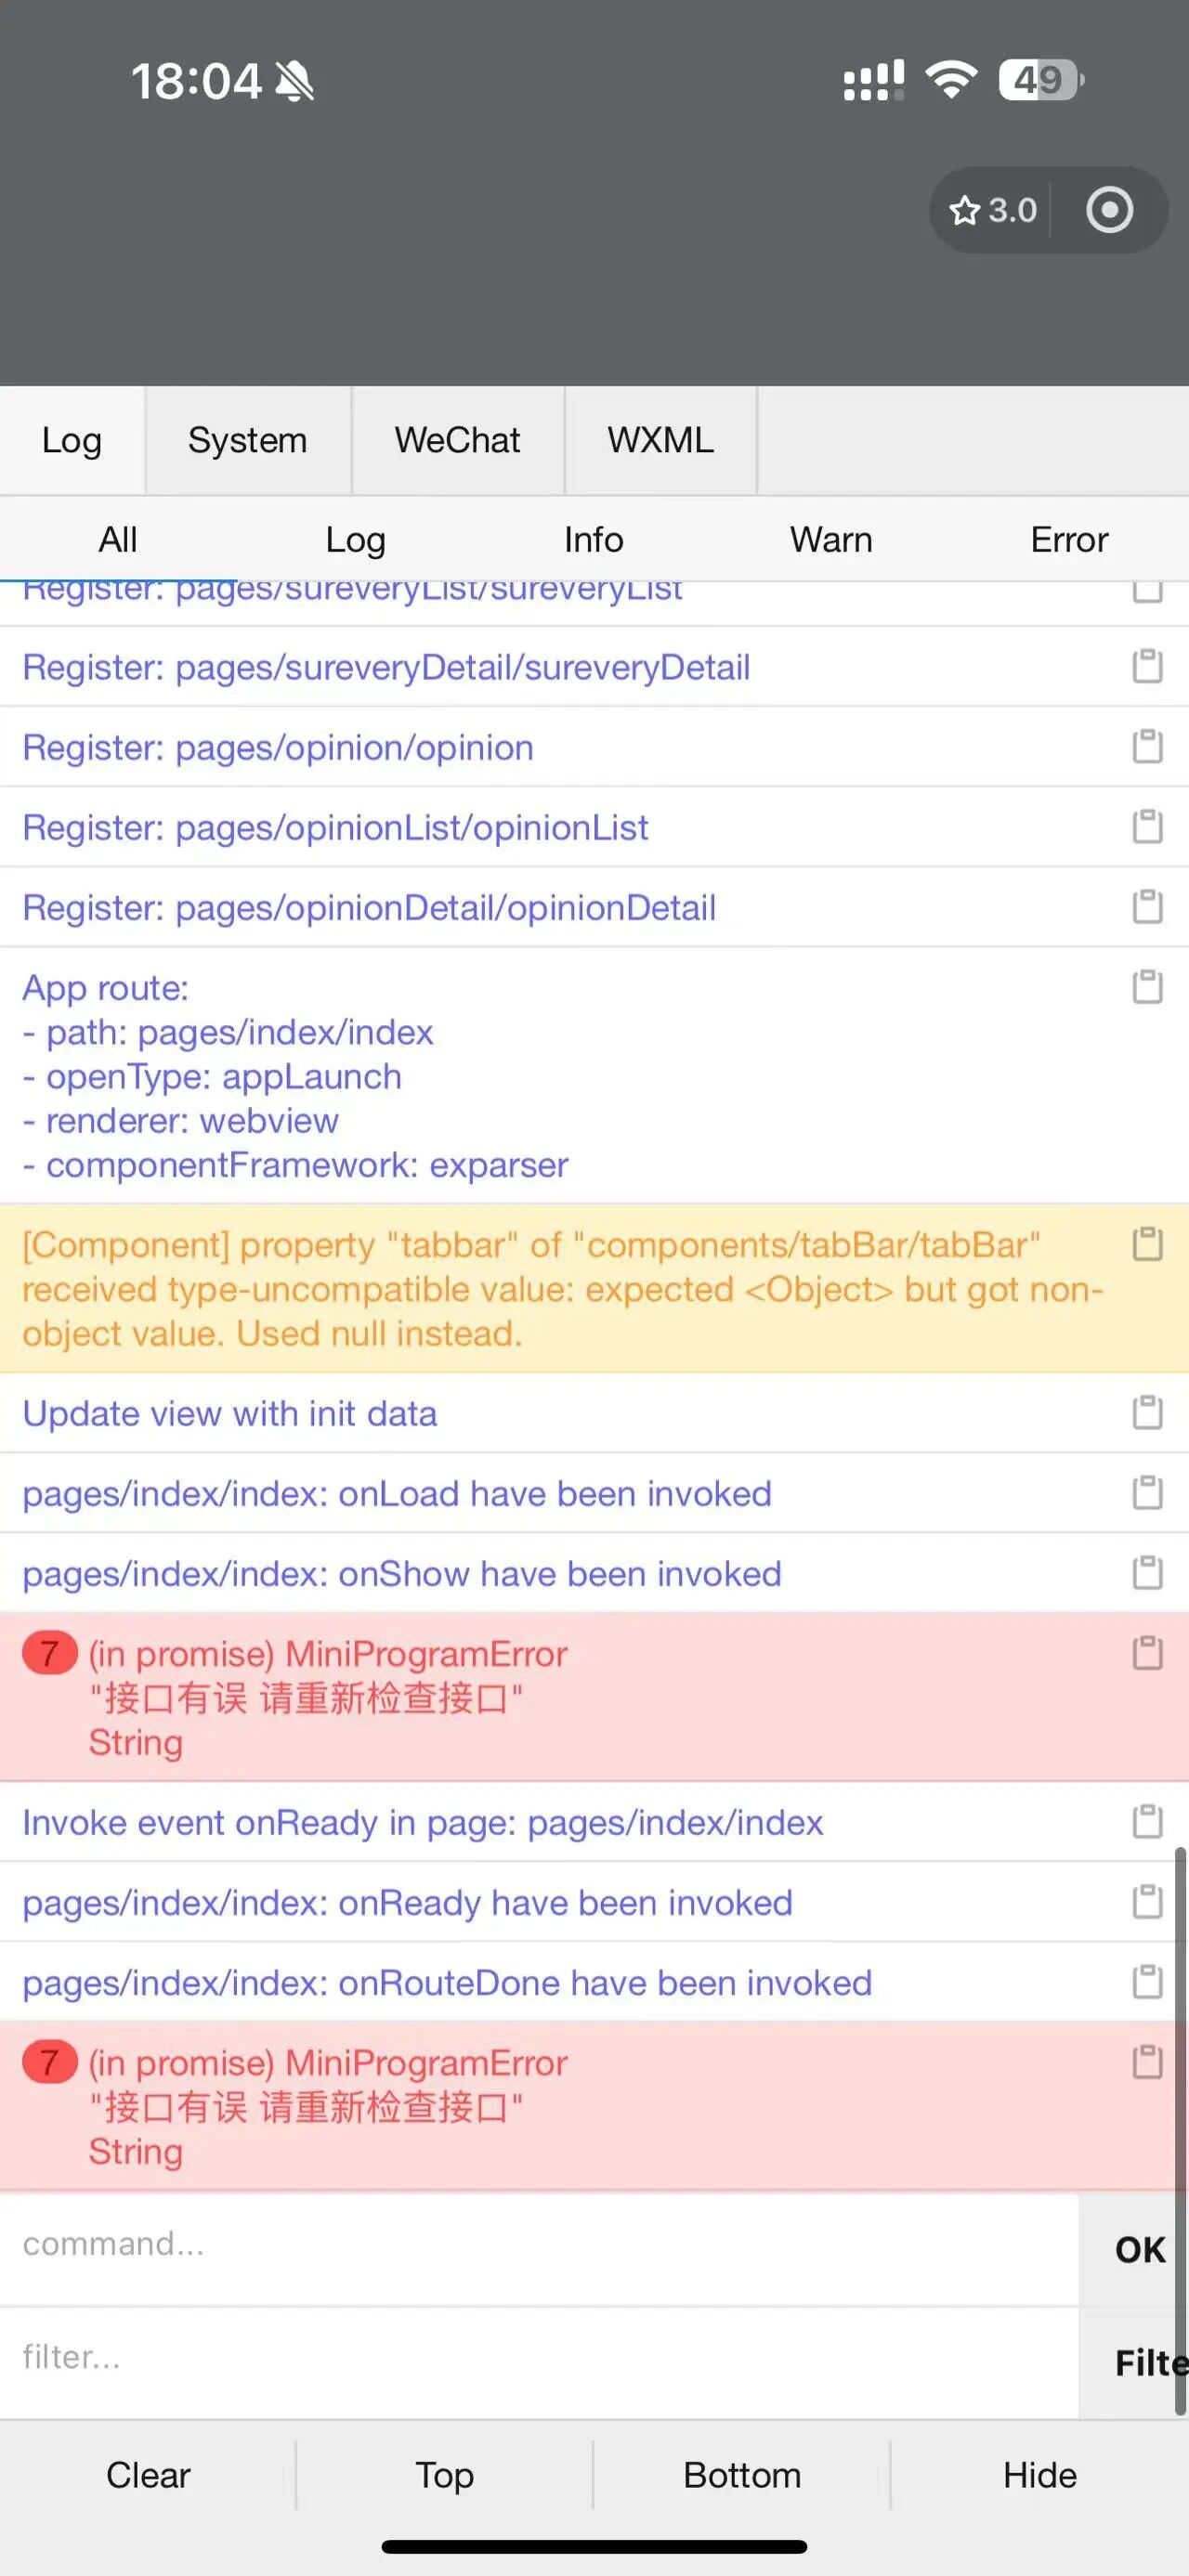Copy the sureveryDetail register log entry
1189x2576 pixels.
pyautogui.click(x=1147, y=666)
